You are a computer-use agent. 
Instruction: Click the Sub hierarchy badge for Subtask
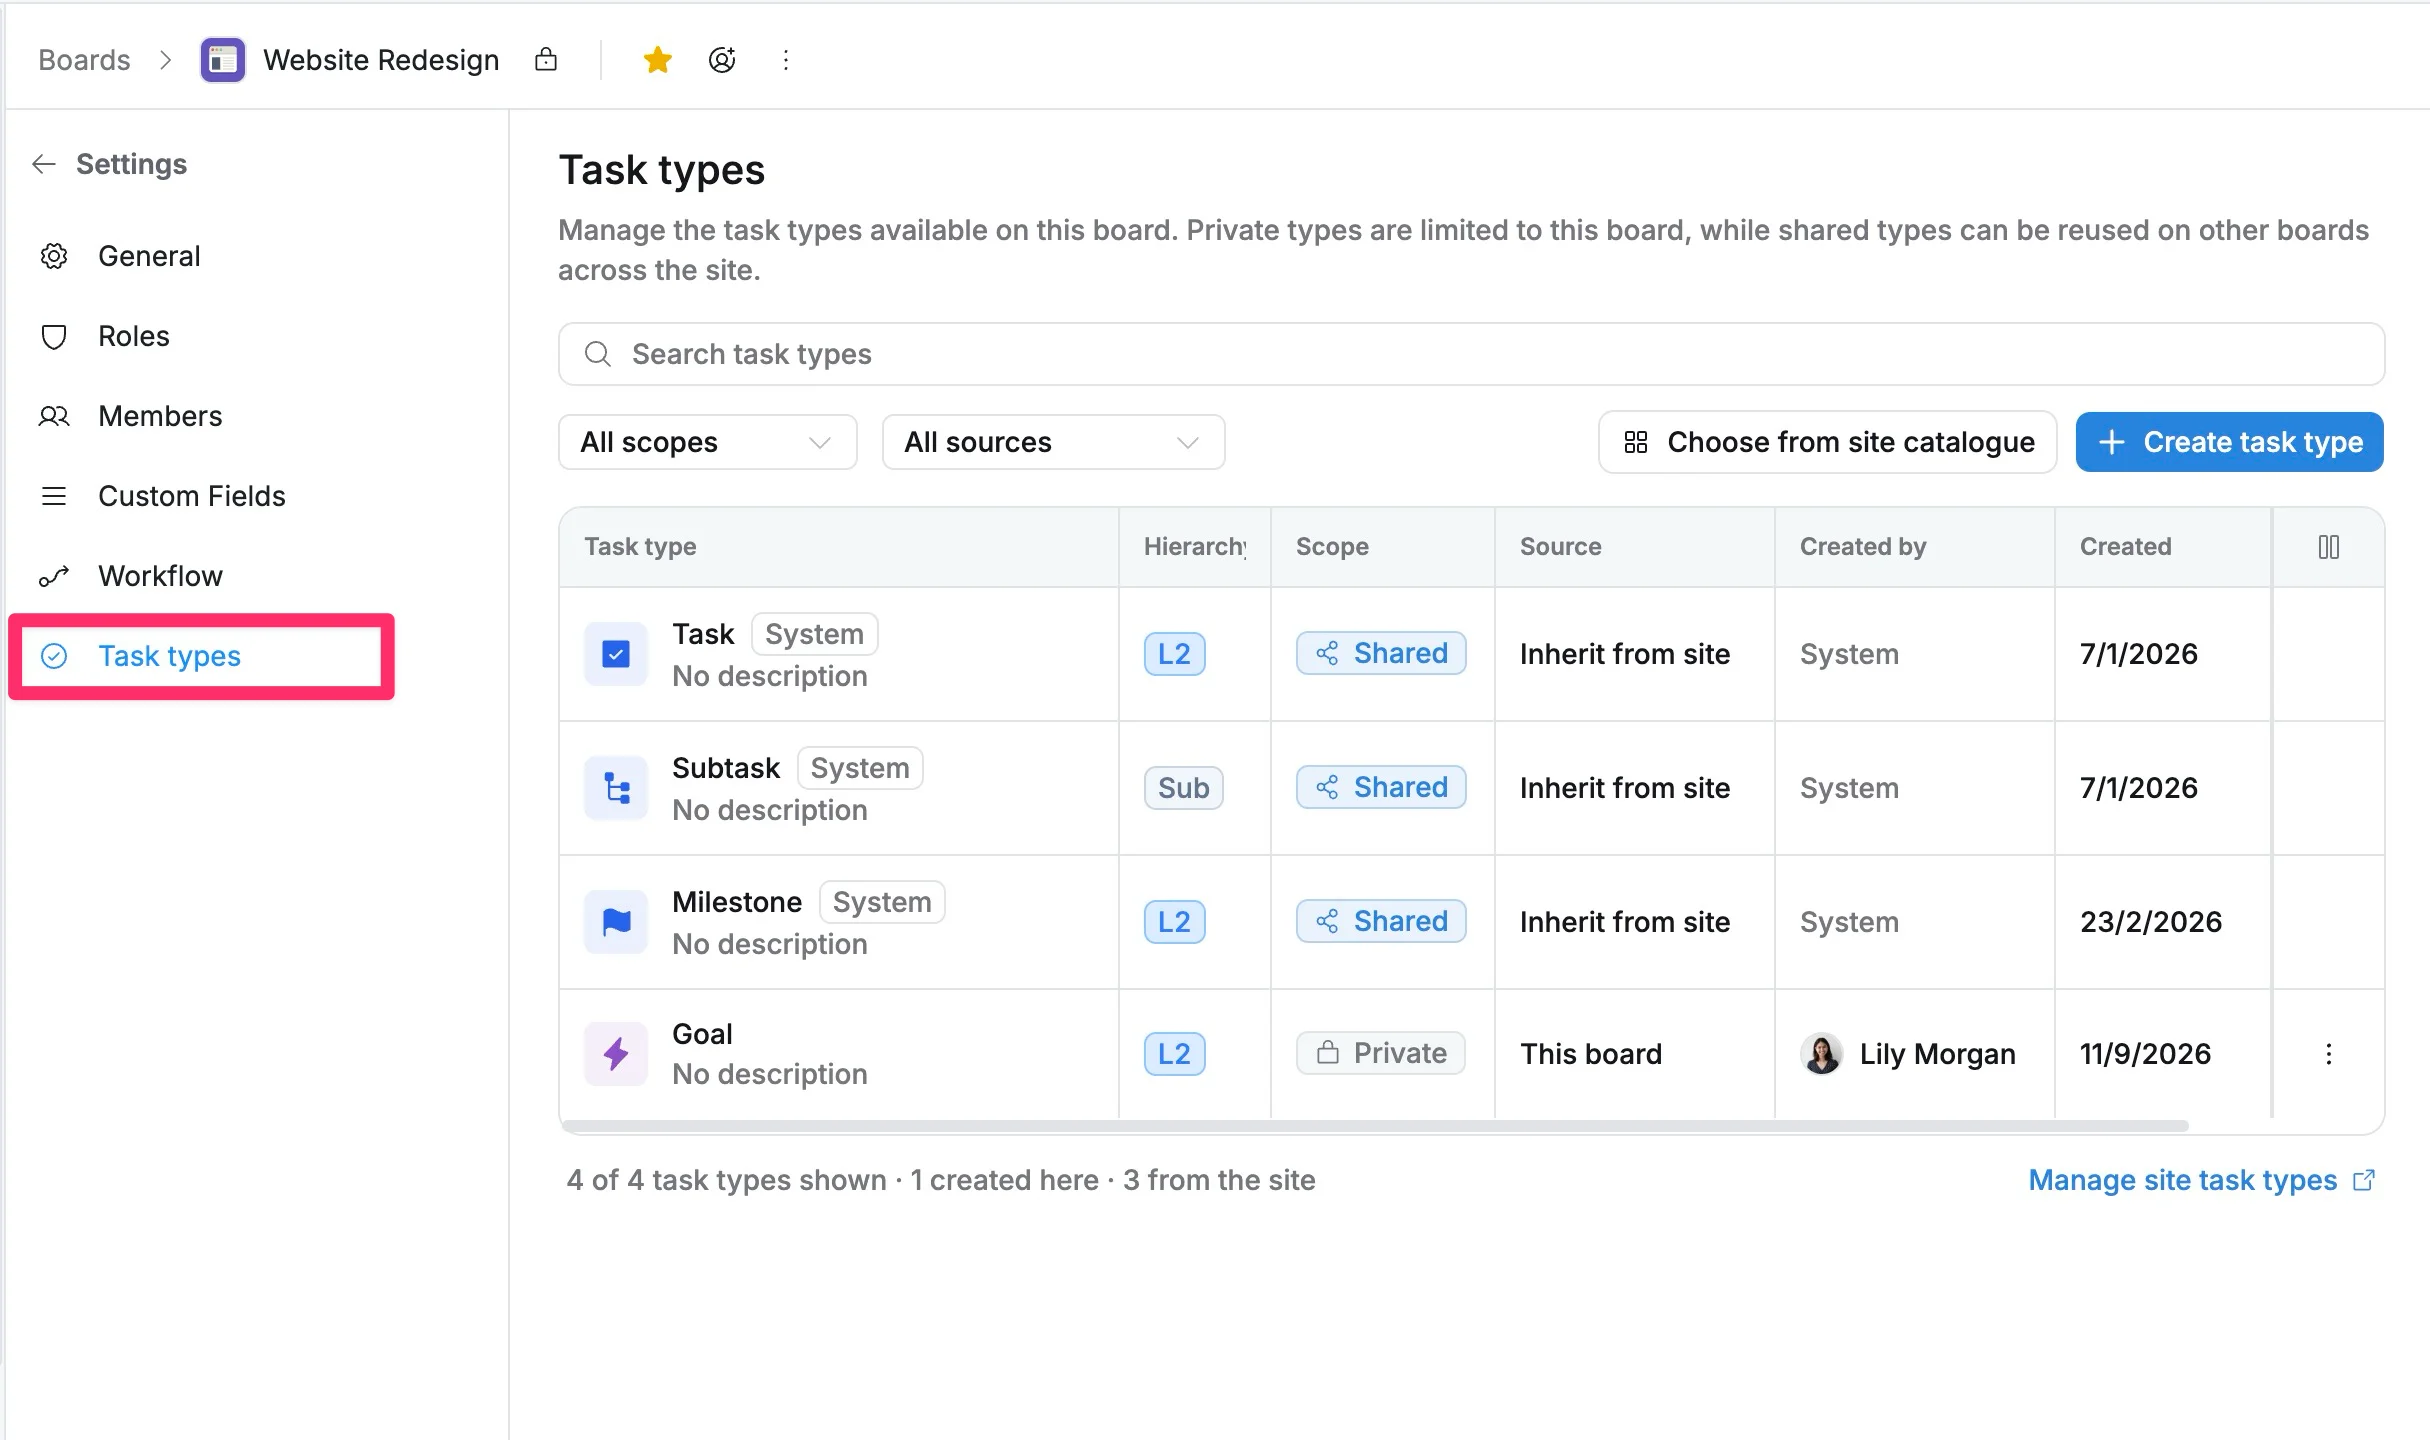click(x=1183, y=788)
